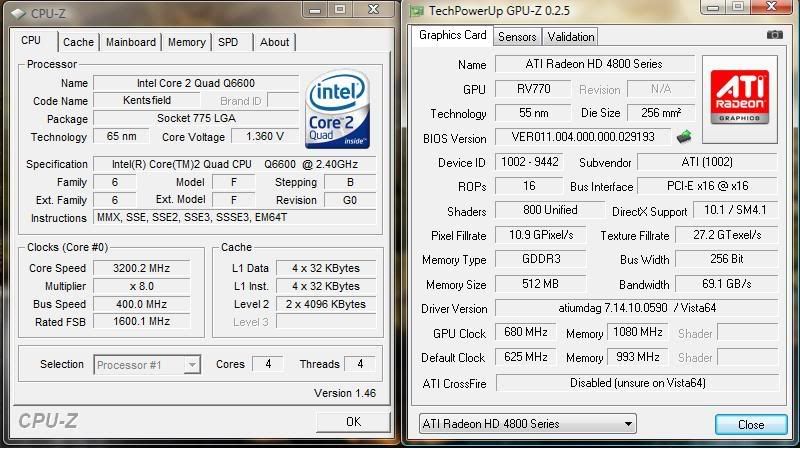Switch to the Sensors tab in GPU-Z
This screenshot has width=800, height=449.
517,37
